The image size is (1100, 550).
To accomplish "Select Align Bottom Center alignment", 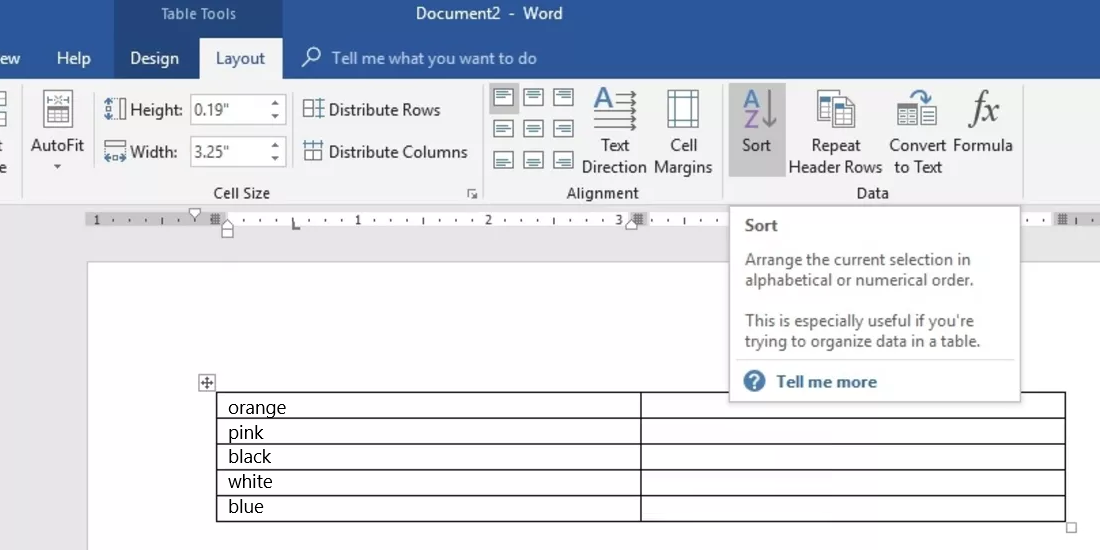I will click(534, 160).
